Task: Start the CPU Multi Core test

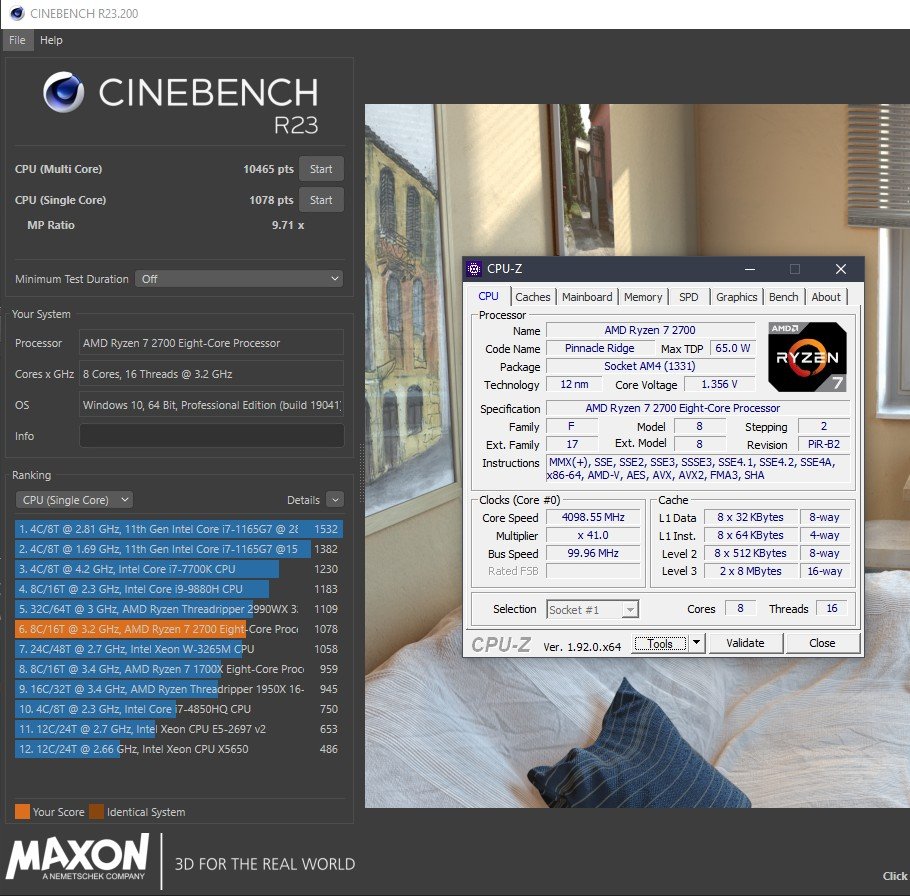Action: pos(321,169)
